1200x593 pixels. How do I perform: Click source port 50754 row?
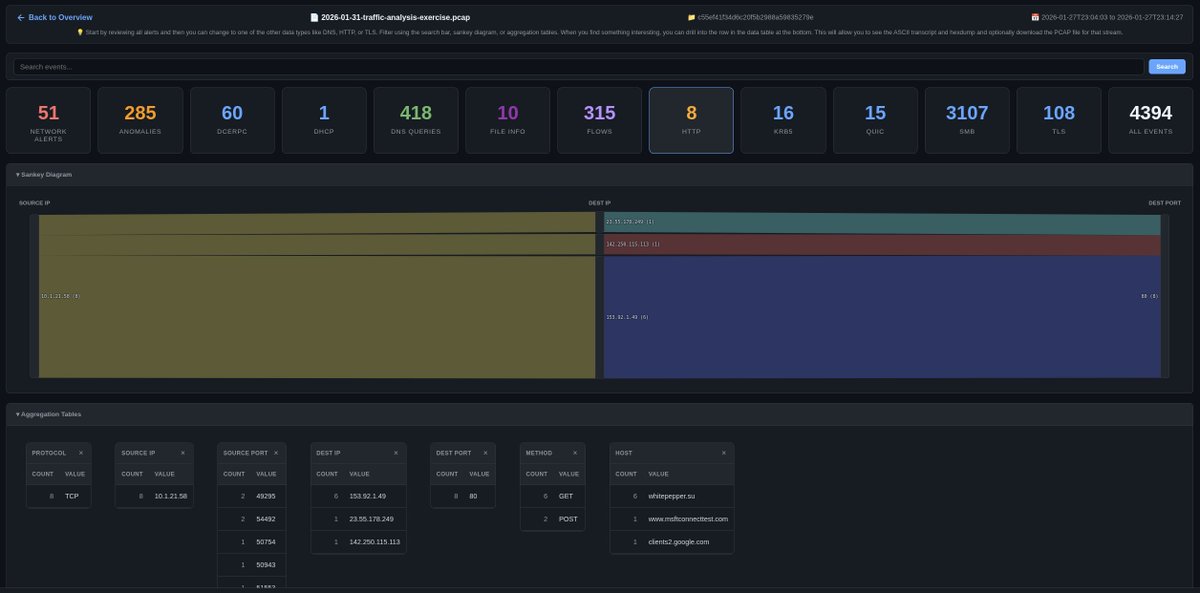pos(251,542)
